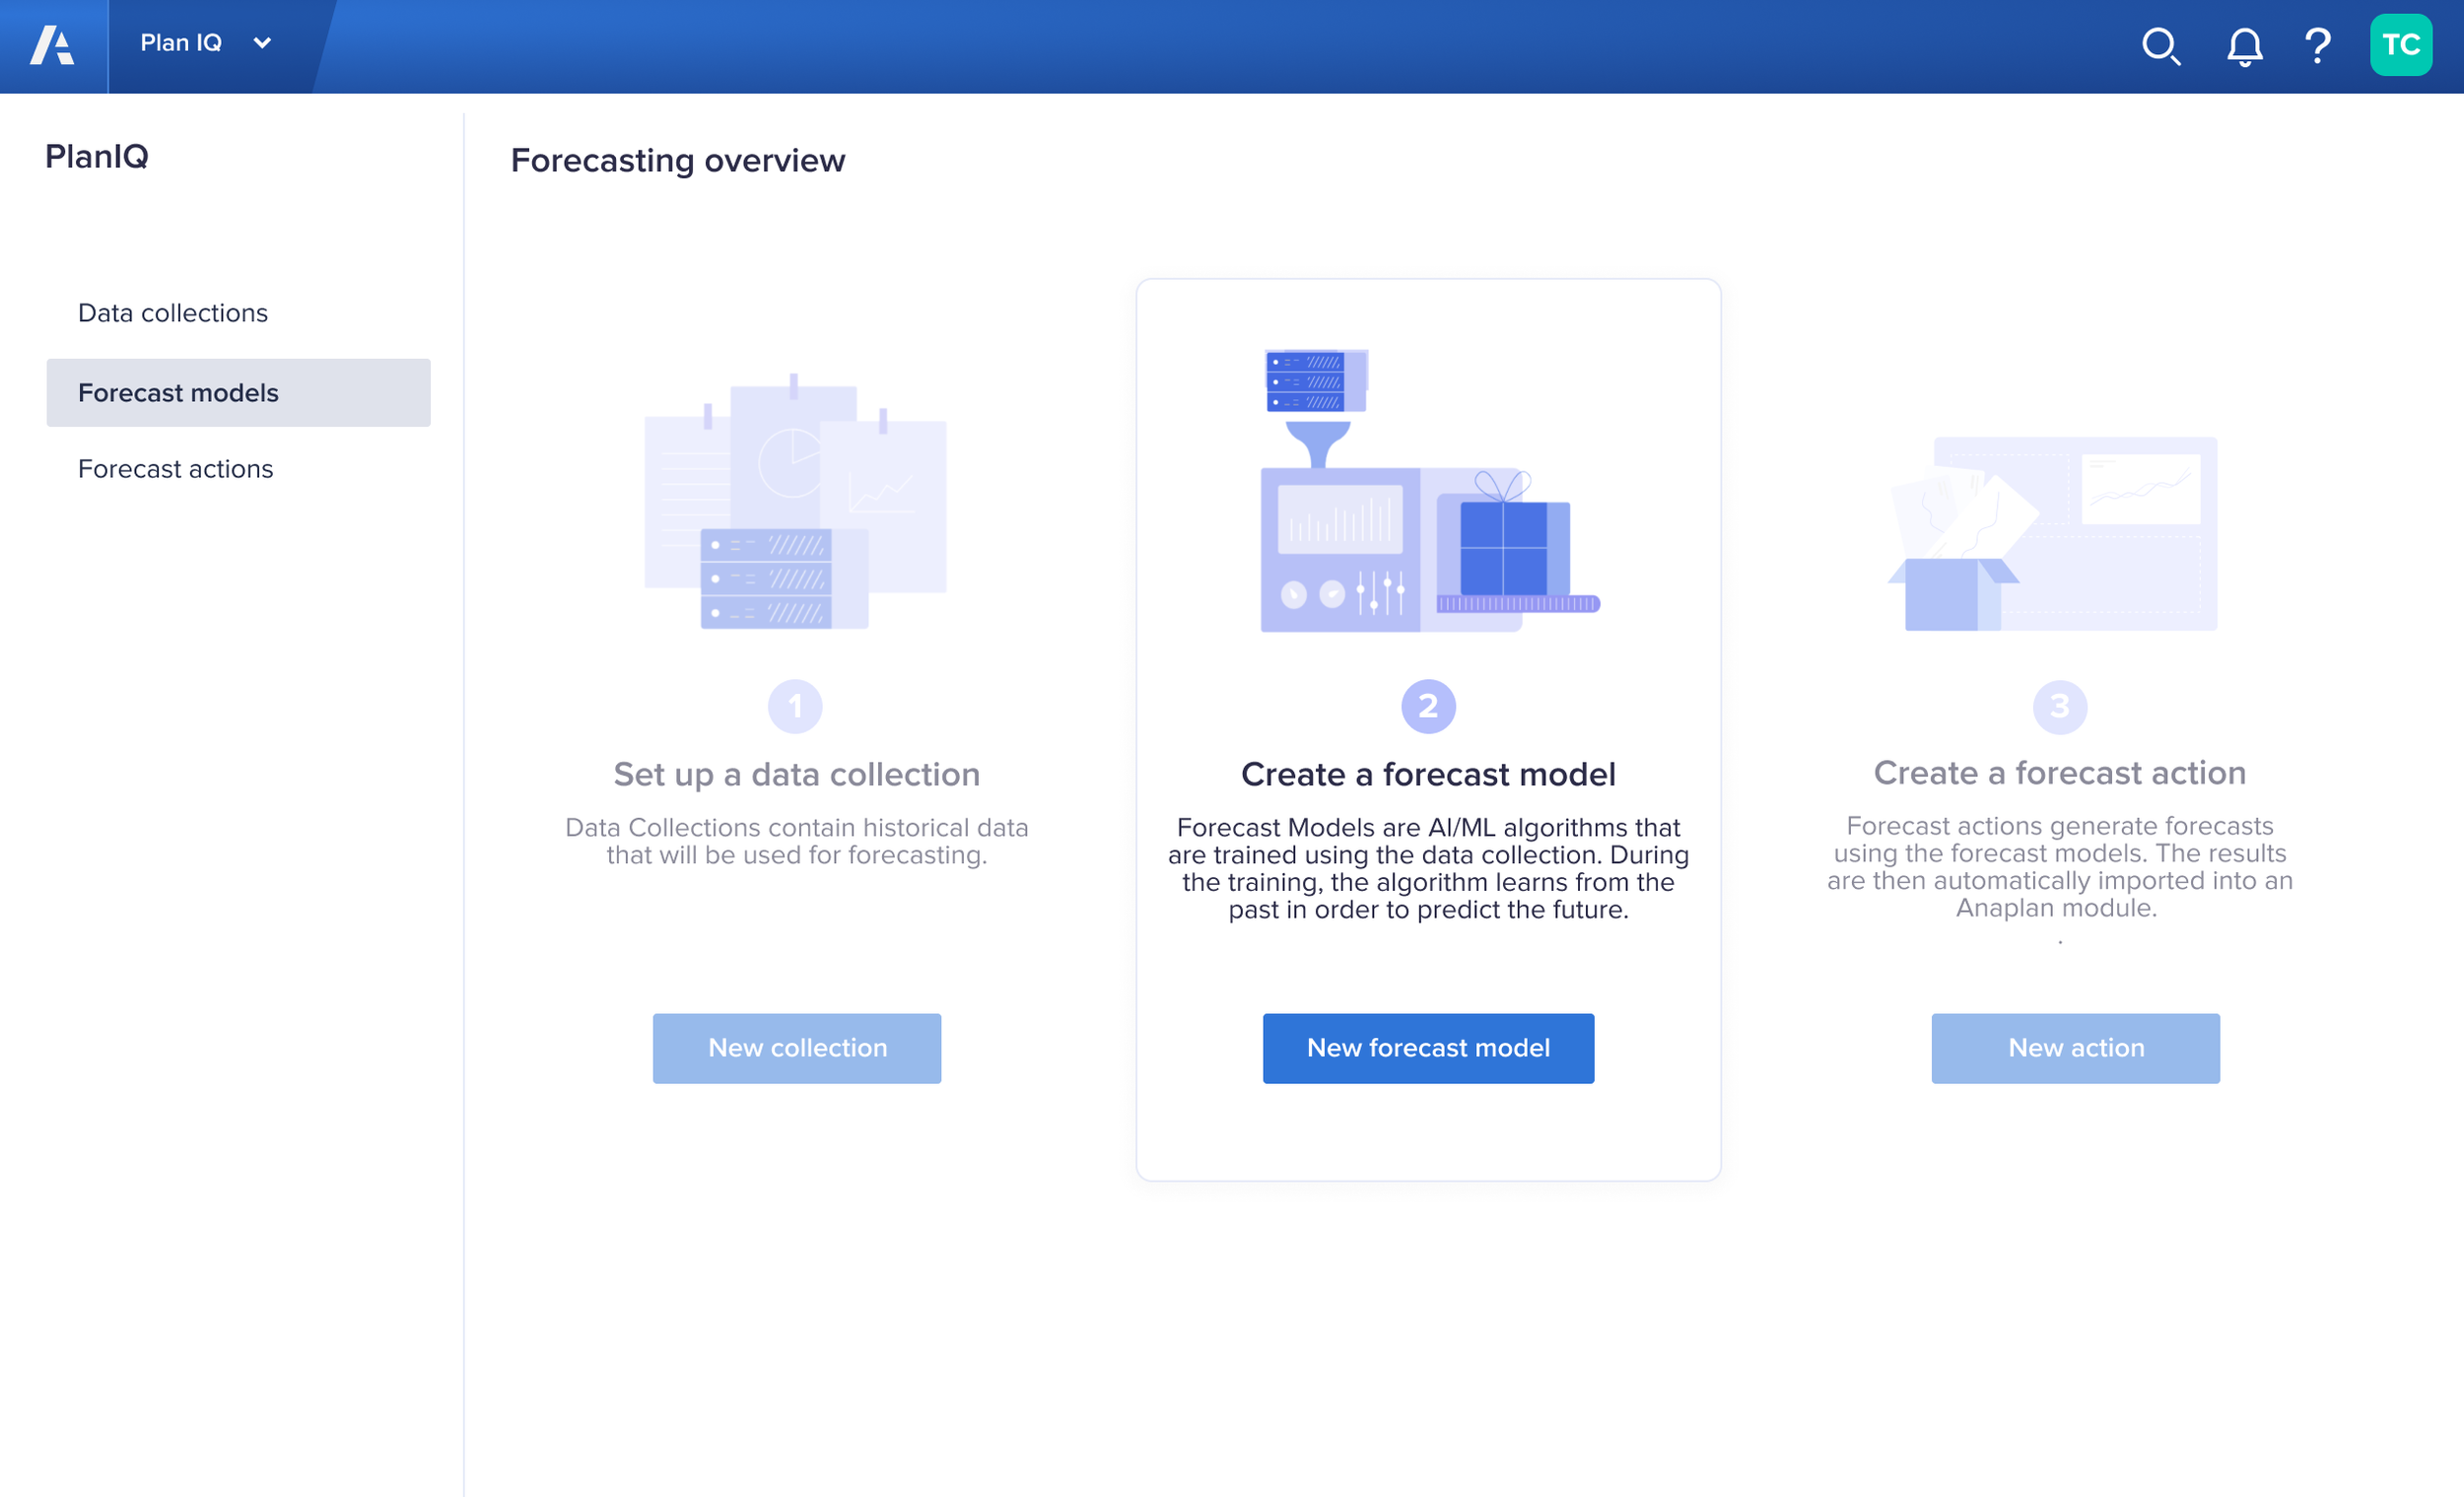
Task: Click the New collection button
Action: [797, 1048]
